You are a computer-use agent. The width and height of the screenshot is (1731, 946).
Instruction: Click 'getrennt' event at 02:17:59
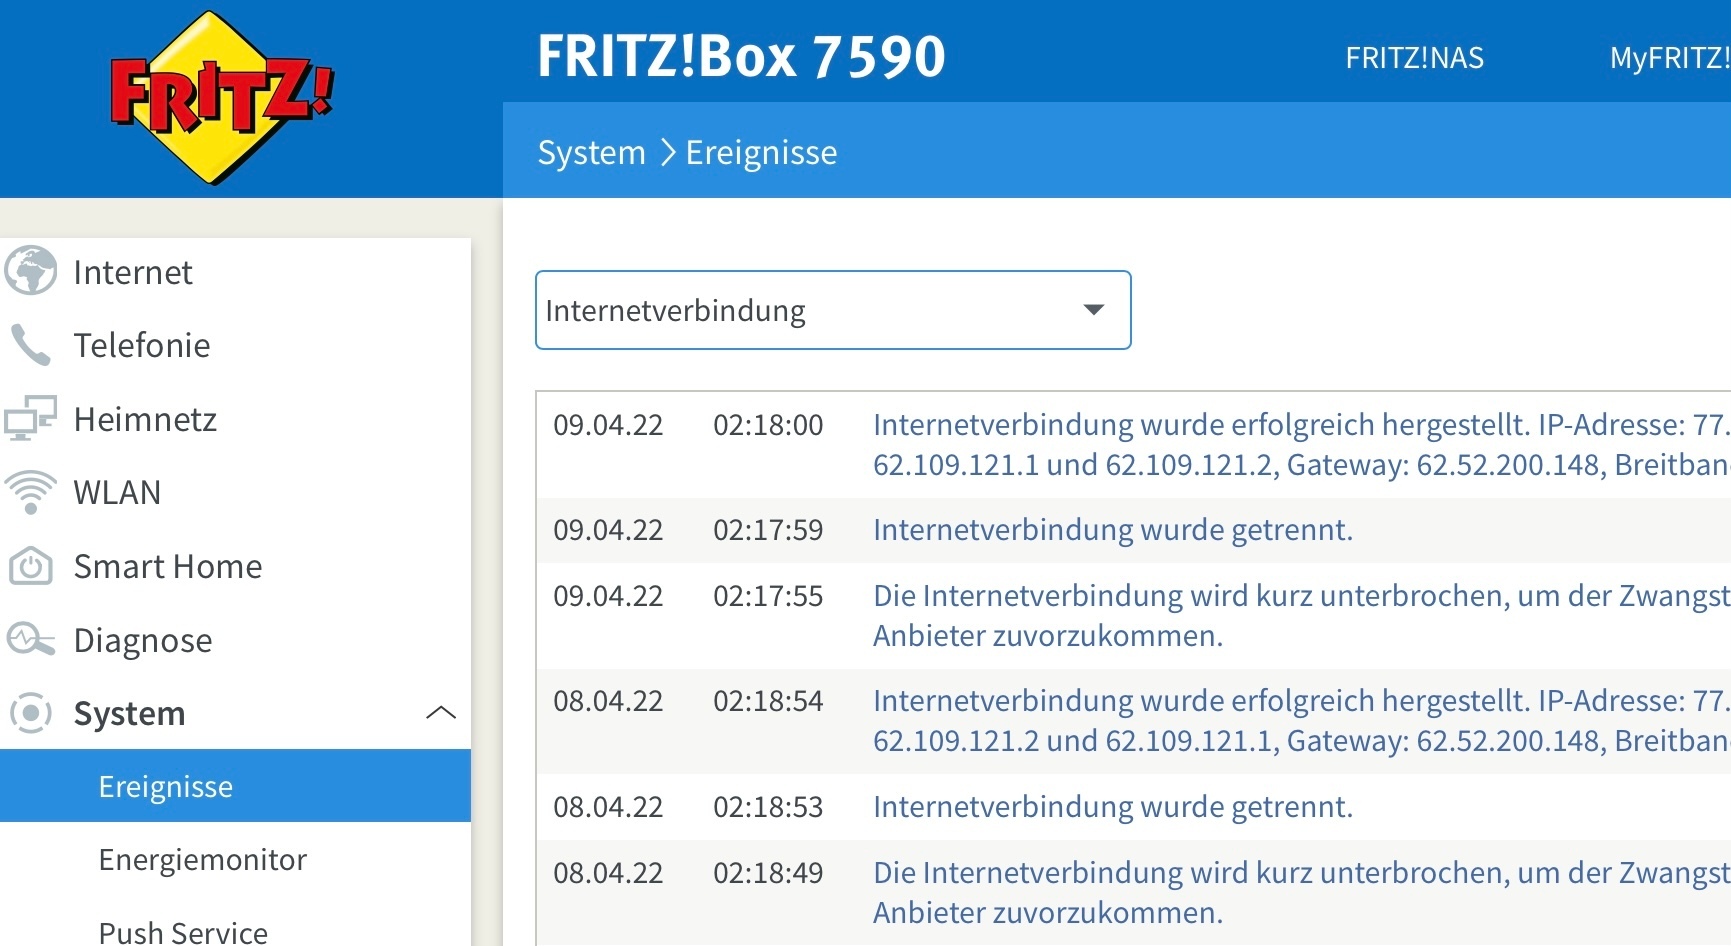[x=1113, y=530]
